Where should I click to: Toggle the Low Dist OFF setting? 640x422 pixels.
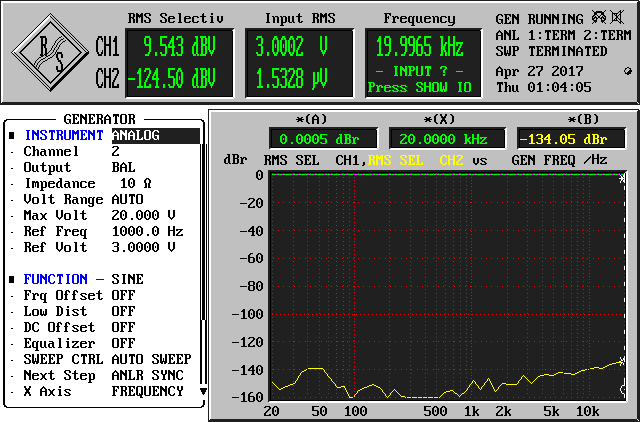coord(123,311)
